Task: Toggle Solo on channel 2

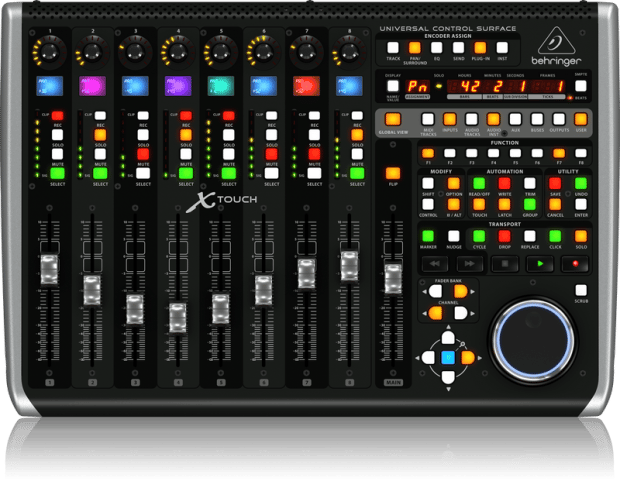Action: pyautogui.click(x=101, y=133)
